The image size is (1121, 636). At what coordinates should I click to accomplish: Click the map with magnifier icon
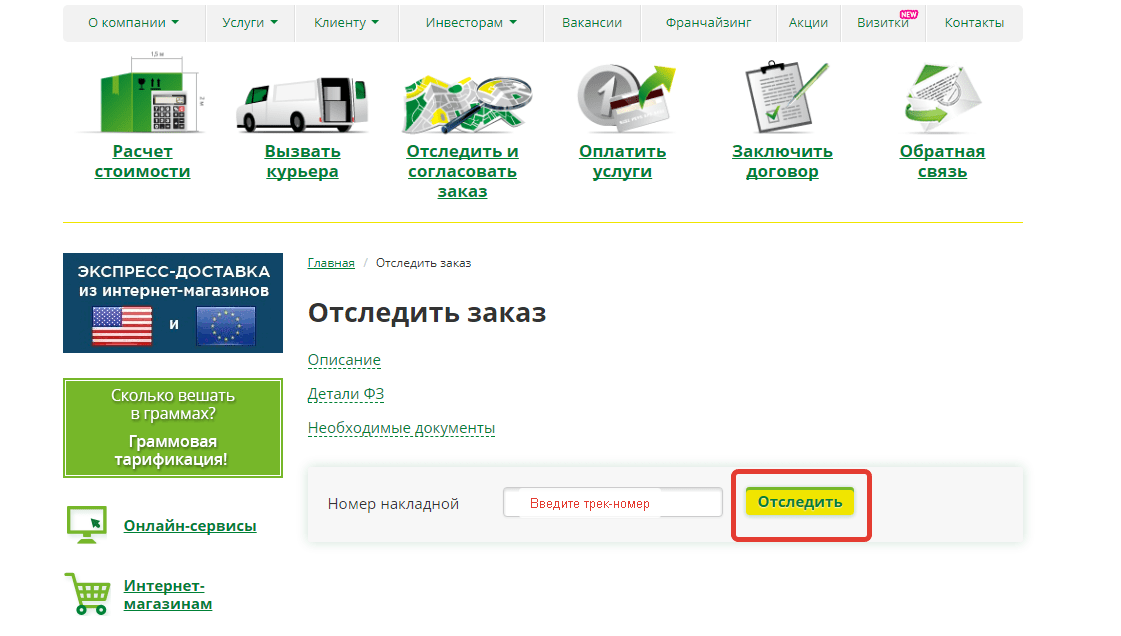(x=461, y=100)
